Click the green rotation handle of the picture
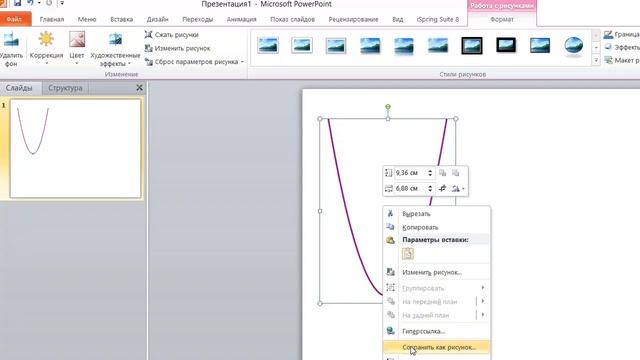The height and width of the screenshot is (360, 640). (388, 107)
